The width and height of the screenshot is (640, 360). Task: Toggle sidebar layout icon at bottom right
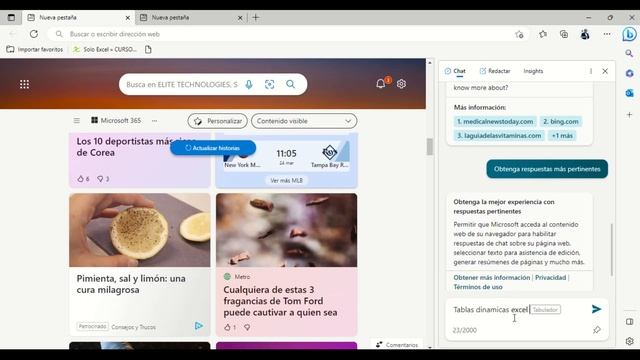(x=629, y=322)
